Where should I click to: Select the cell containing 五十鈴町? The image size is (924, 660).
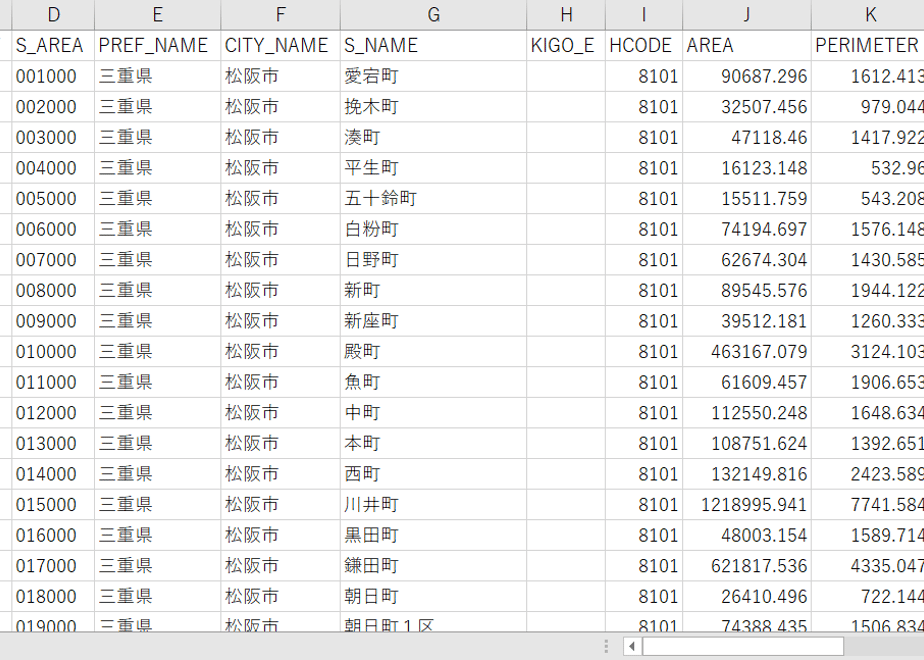coord(433,199)
